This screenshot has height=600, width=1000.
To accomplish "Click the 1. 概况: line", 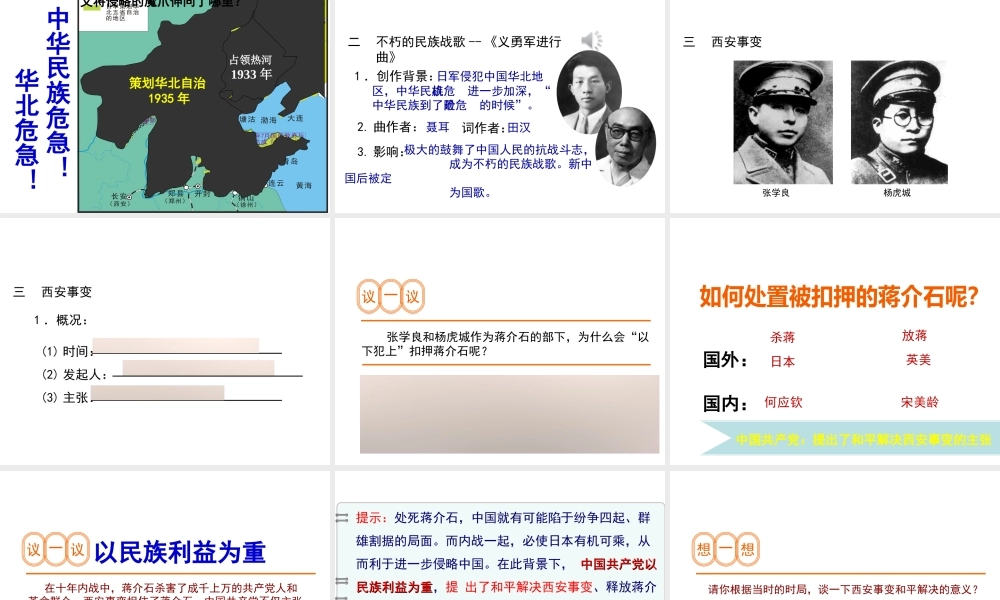I will [x=61, y=320].
